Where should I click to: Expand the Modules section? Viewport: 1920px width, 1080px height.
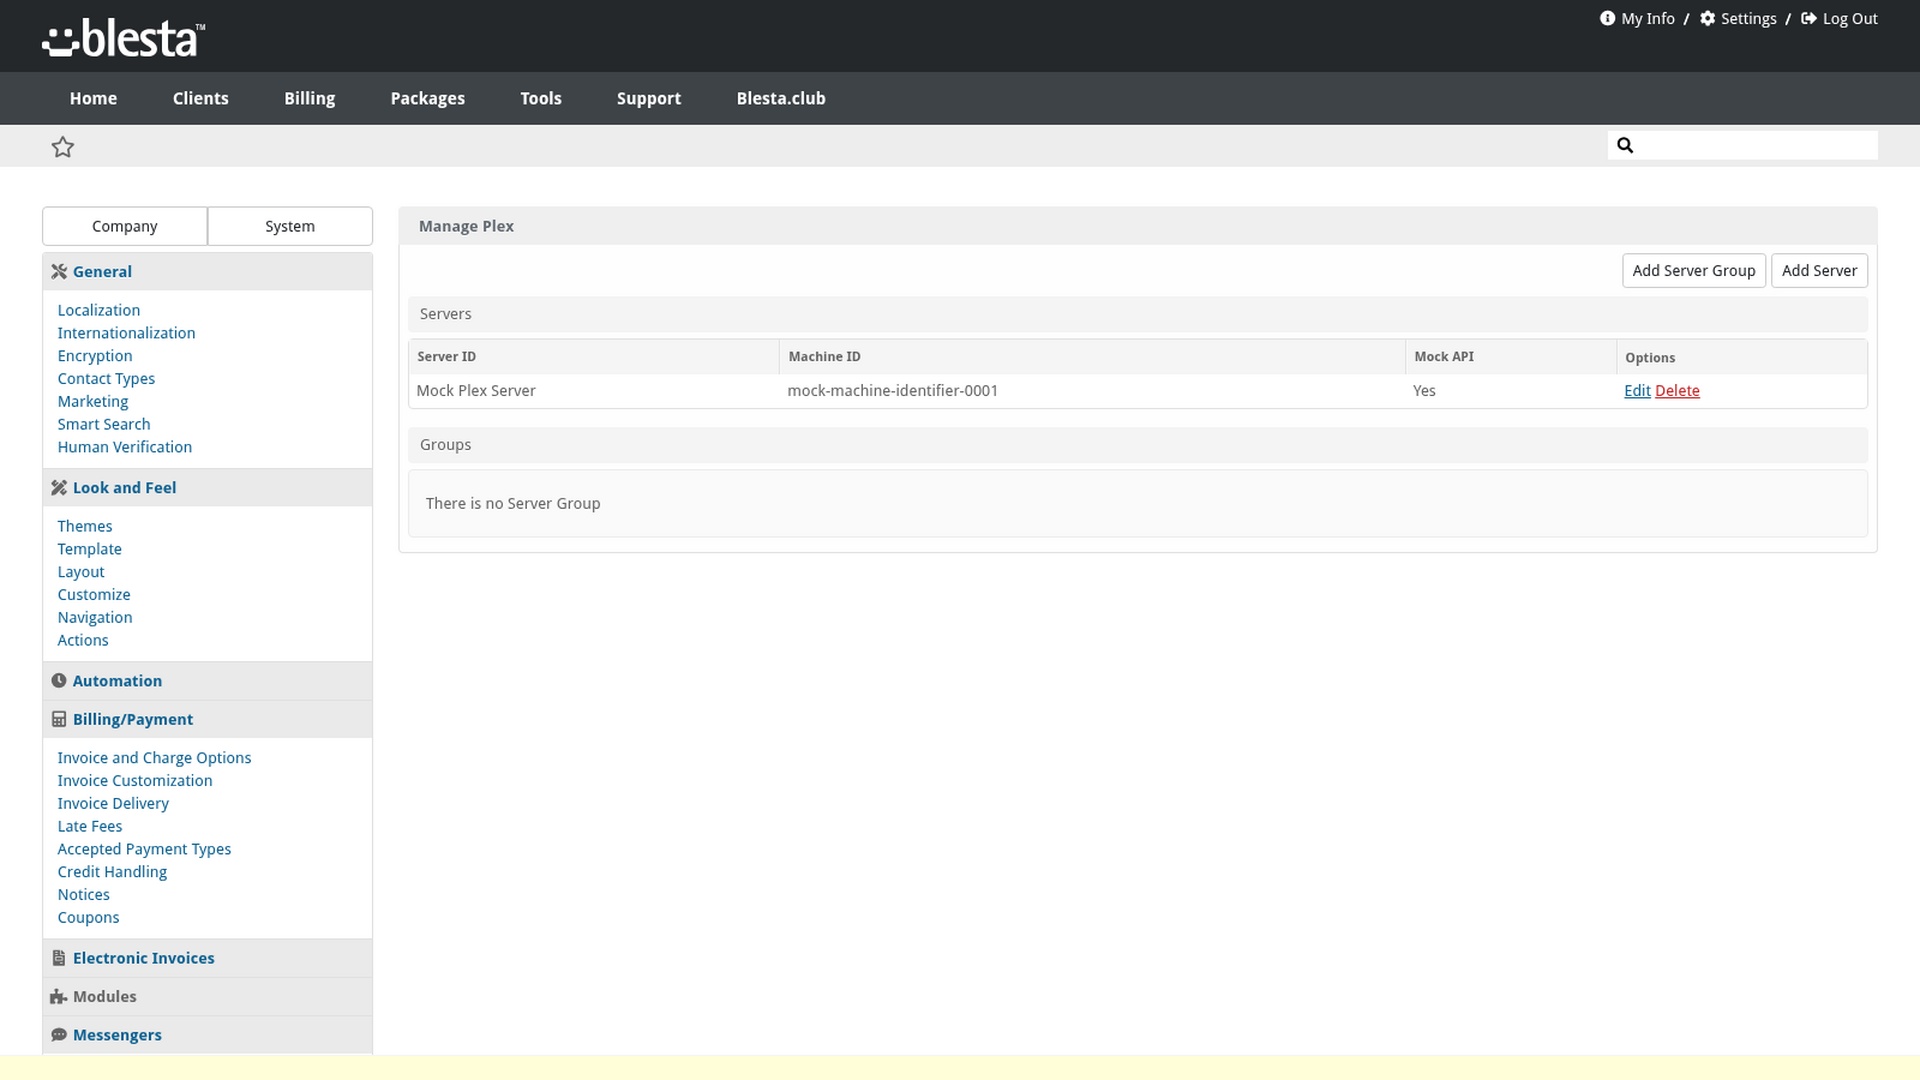(207, 997)
